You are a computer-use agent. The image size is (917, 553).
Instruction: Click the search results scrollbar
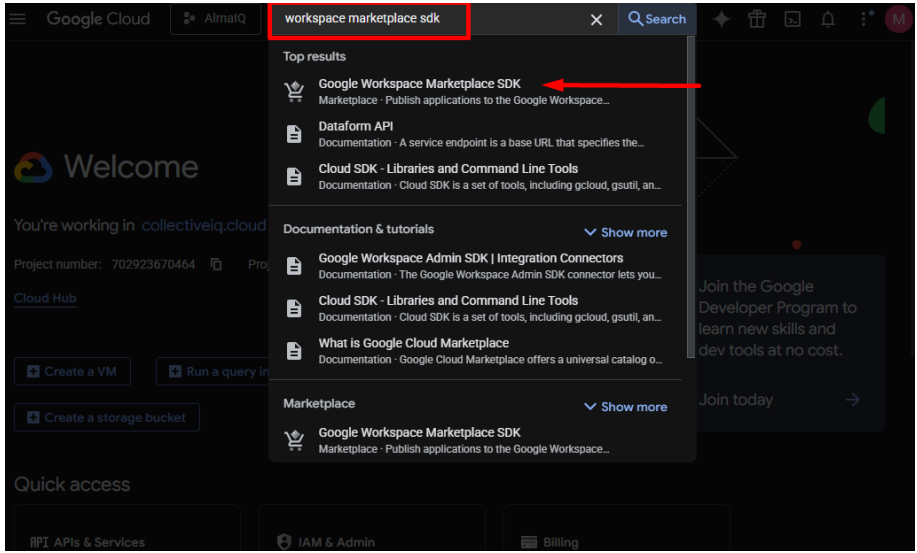[x=690, y=199]
